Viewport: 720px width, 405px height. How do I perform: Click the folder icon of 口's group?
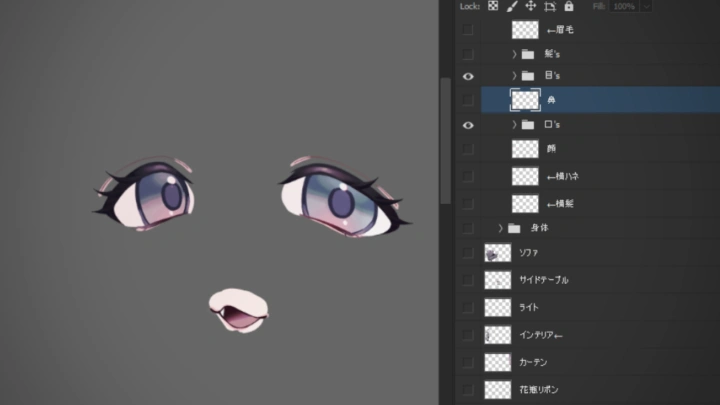pyautogui.click(x=528, y=125)
